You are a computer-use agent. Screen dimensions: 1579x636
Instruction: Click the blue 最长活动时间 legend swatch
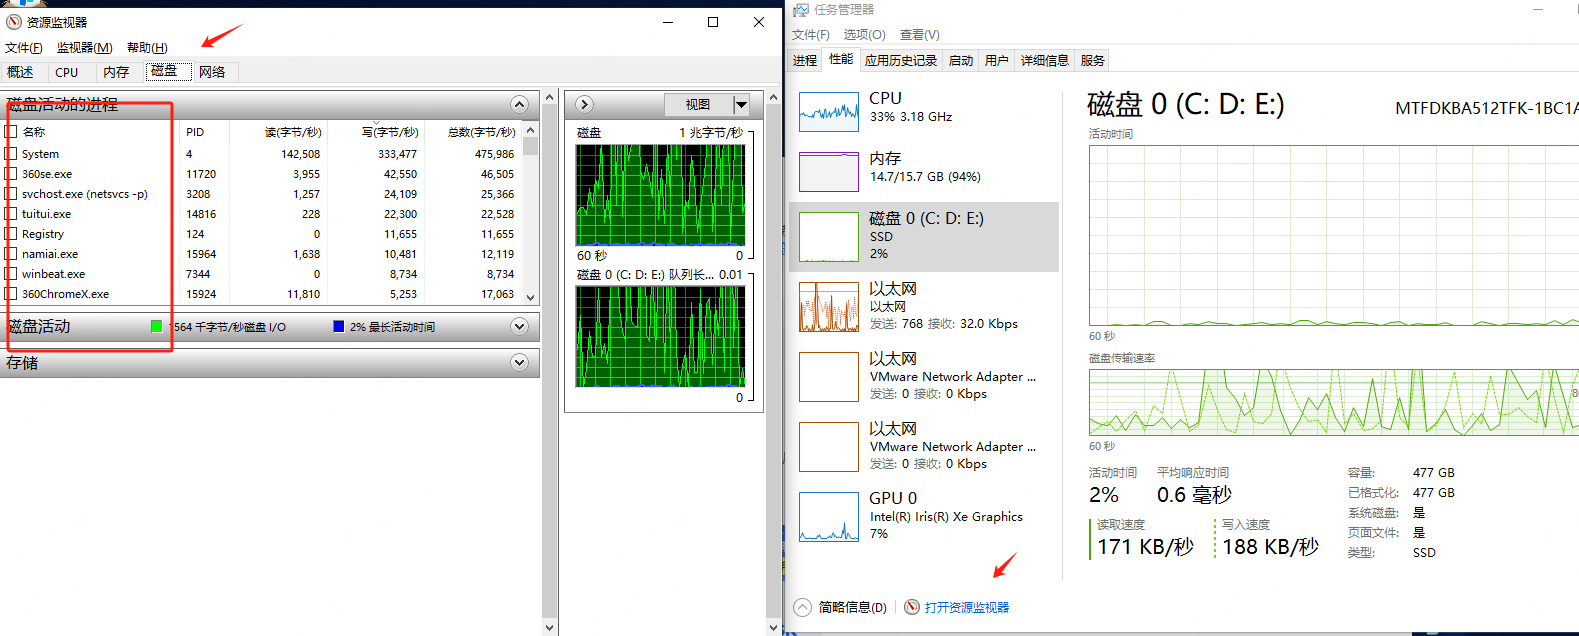pos(338,326)
